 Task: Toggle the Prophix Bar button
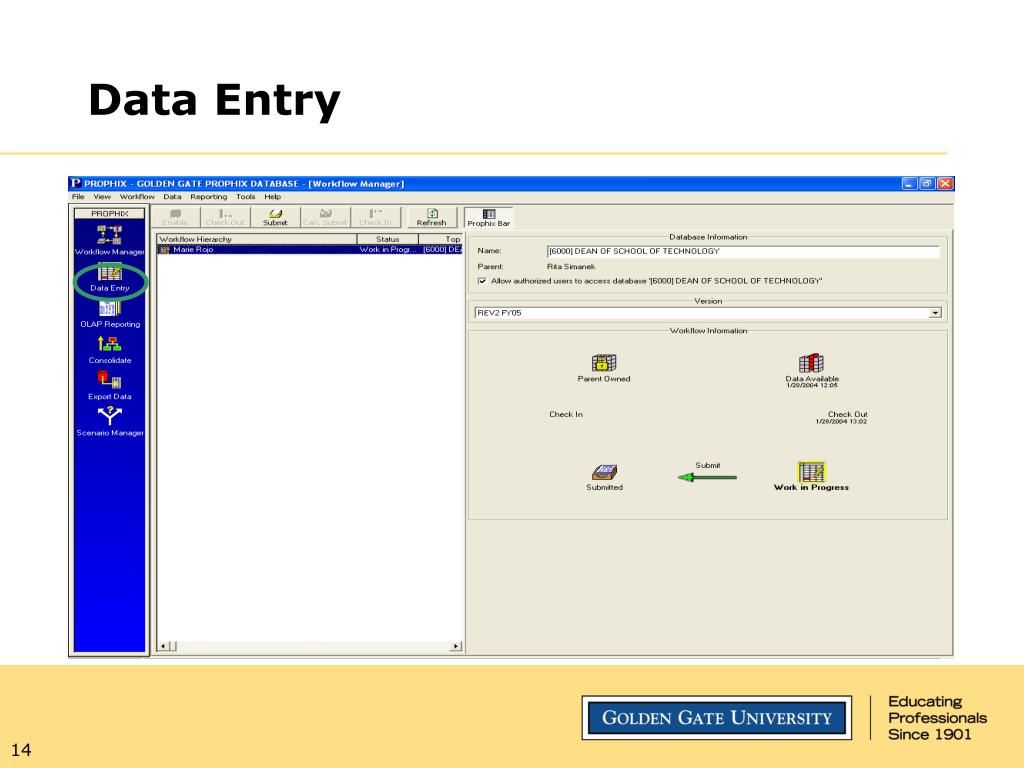488,218
